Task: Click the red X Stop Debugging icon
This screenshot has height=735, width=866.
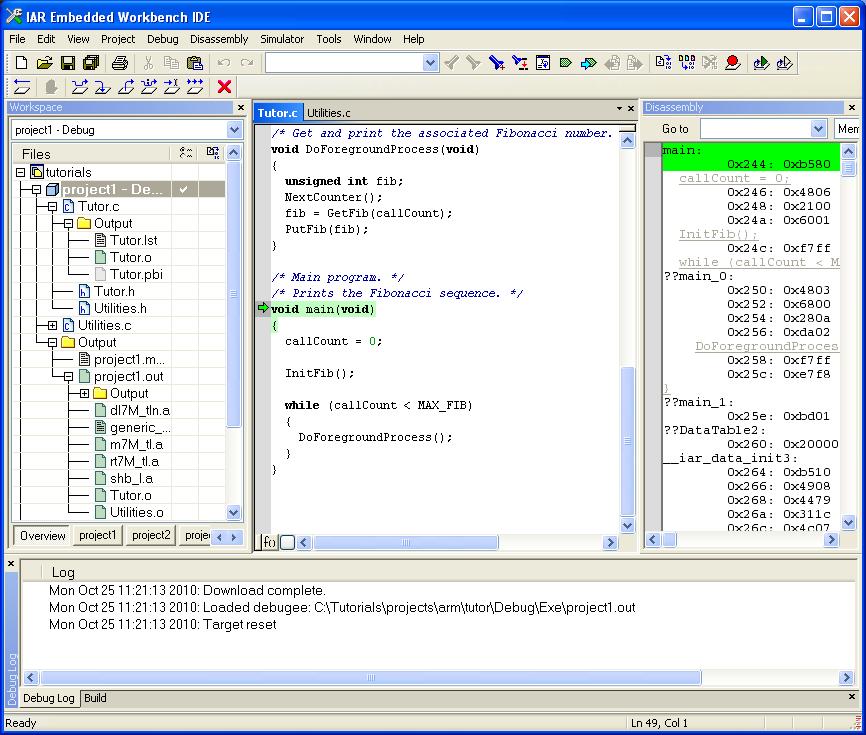Action: pos(224,87)
